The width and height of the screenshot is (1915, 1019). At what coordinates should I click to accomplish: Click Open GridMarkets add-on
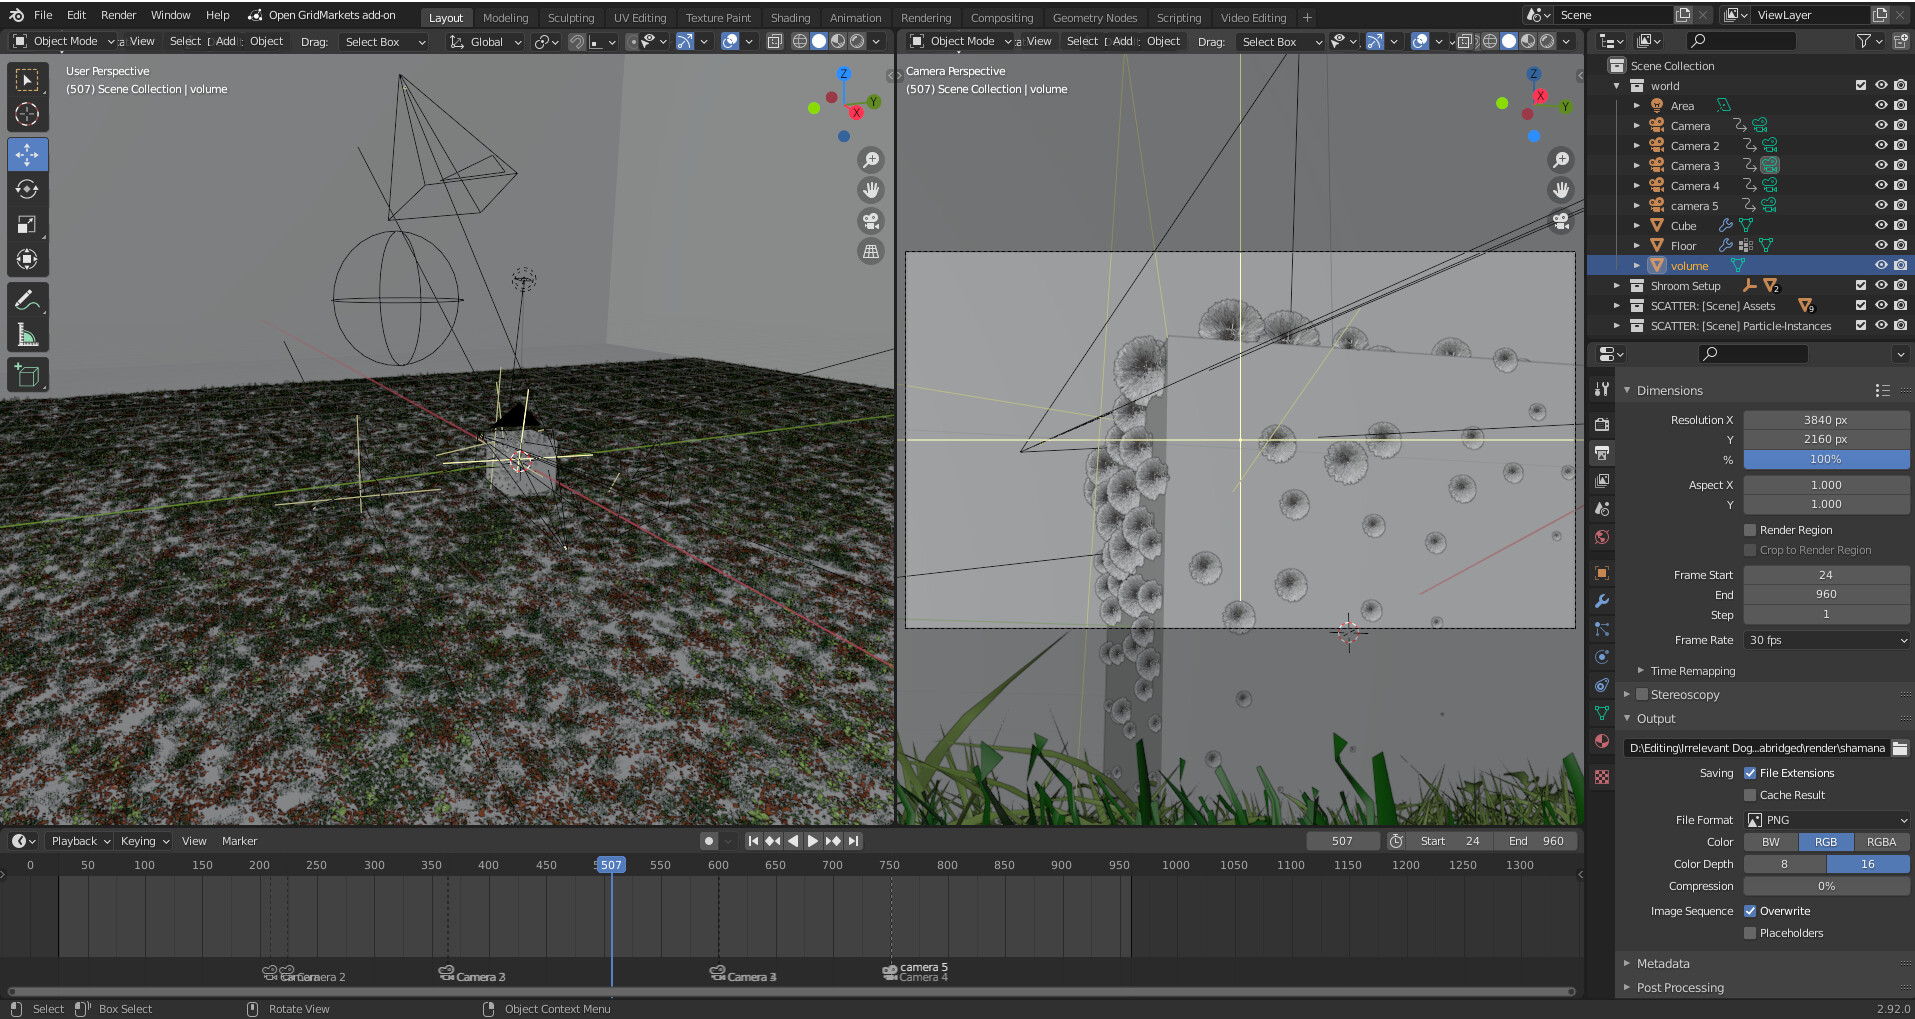[x=323, y=15]
